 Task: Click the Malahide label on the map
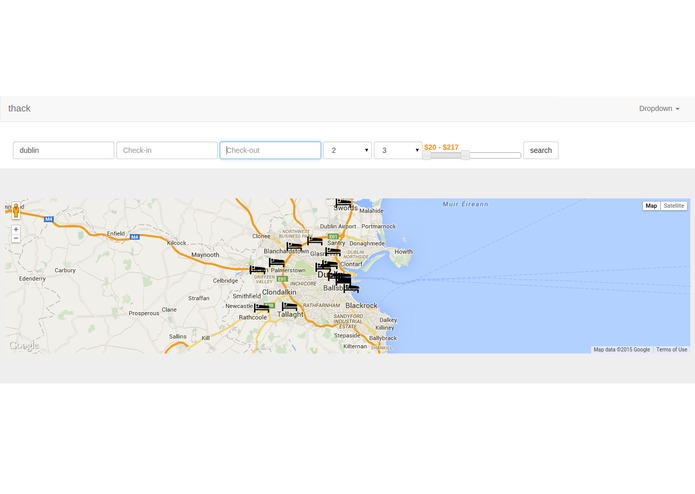[371, 211]
